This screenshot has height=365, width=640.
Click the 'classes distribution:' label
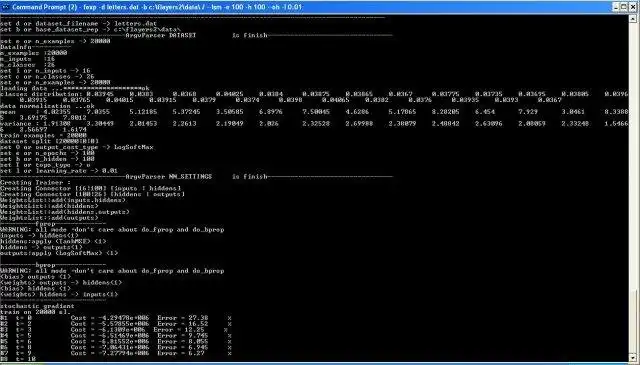pos(41,94)
